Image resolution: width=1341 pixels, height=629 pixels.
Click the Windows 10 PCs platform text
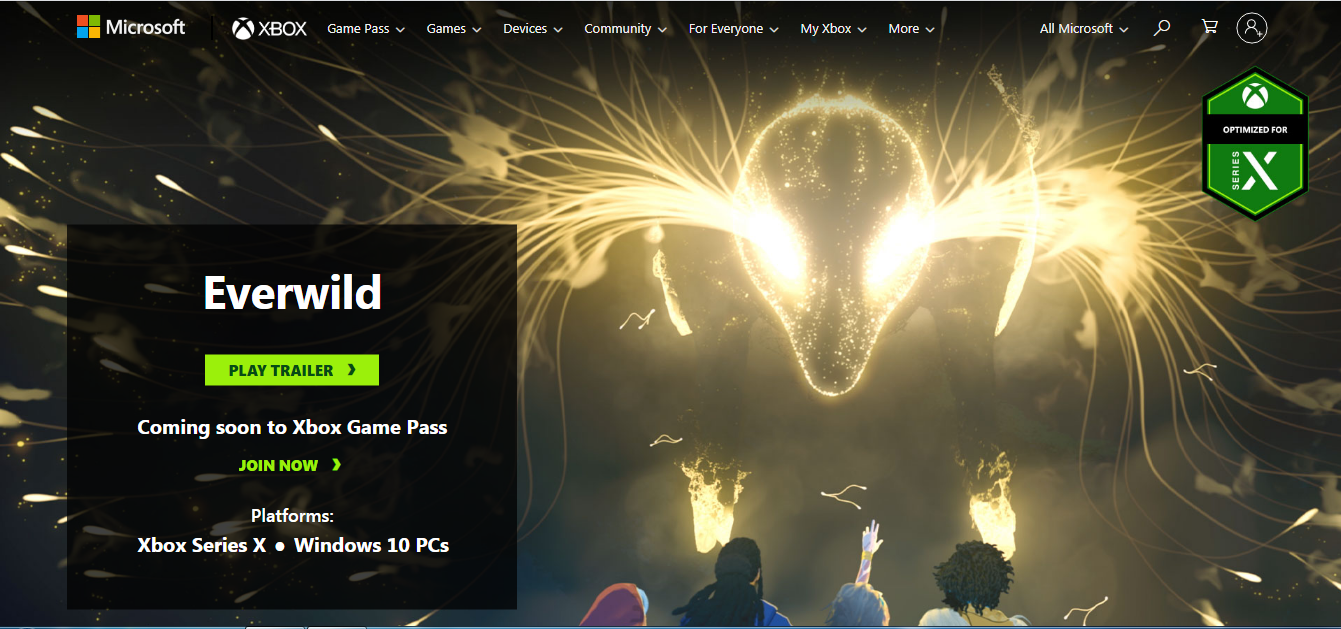[371, 545]
